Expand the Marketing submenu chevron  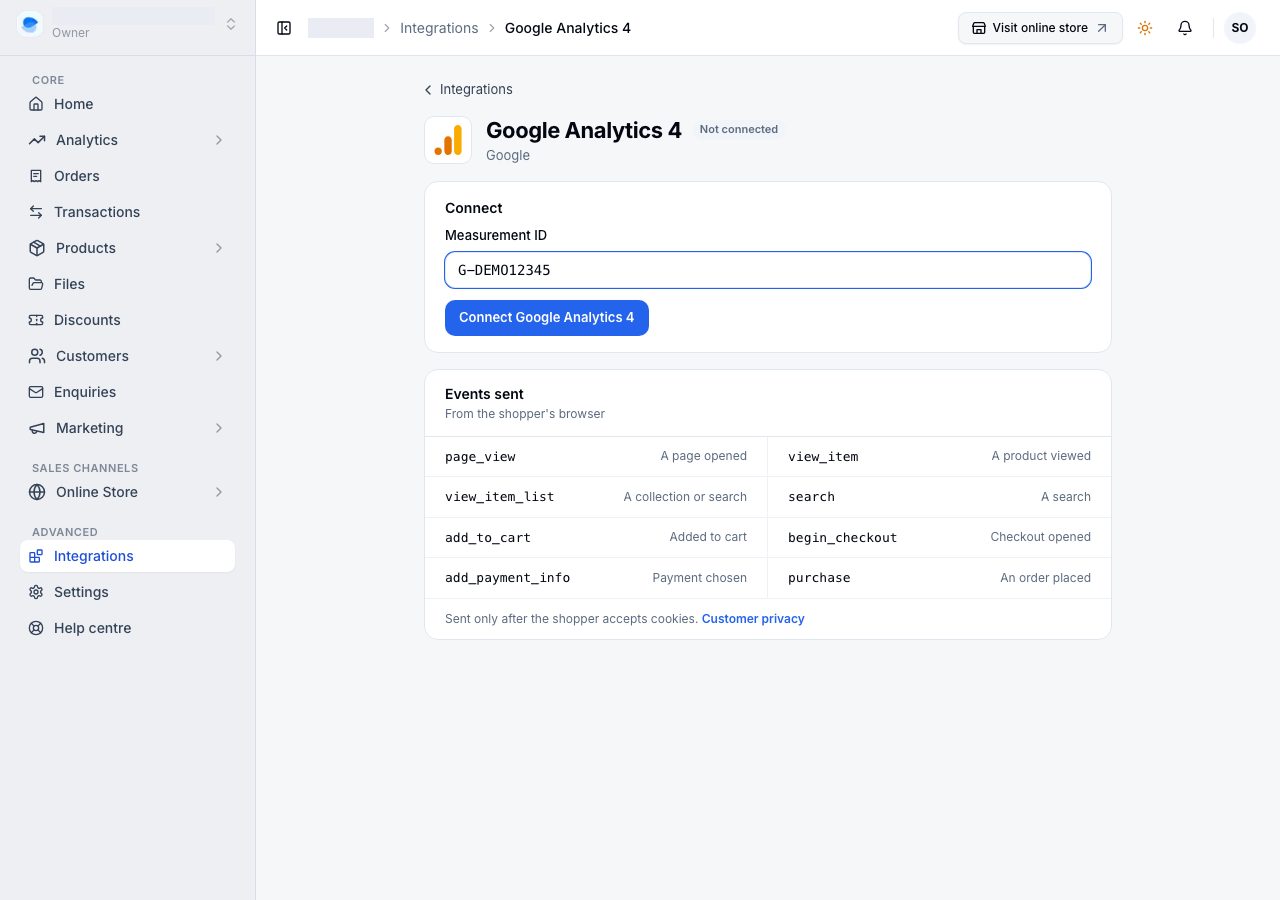pos(219,428)
